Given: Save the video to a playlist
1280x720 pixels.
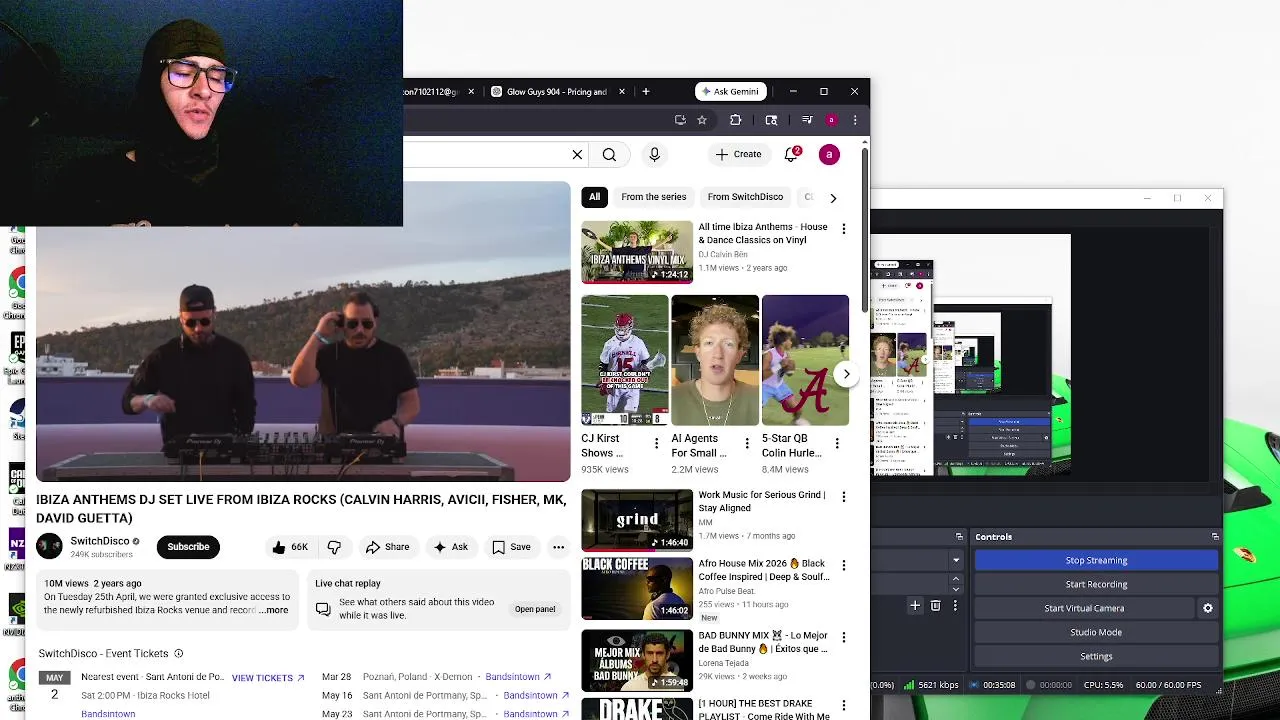Looking at the screenshot, I should tap(511, 547).
